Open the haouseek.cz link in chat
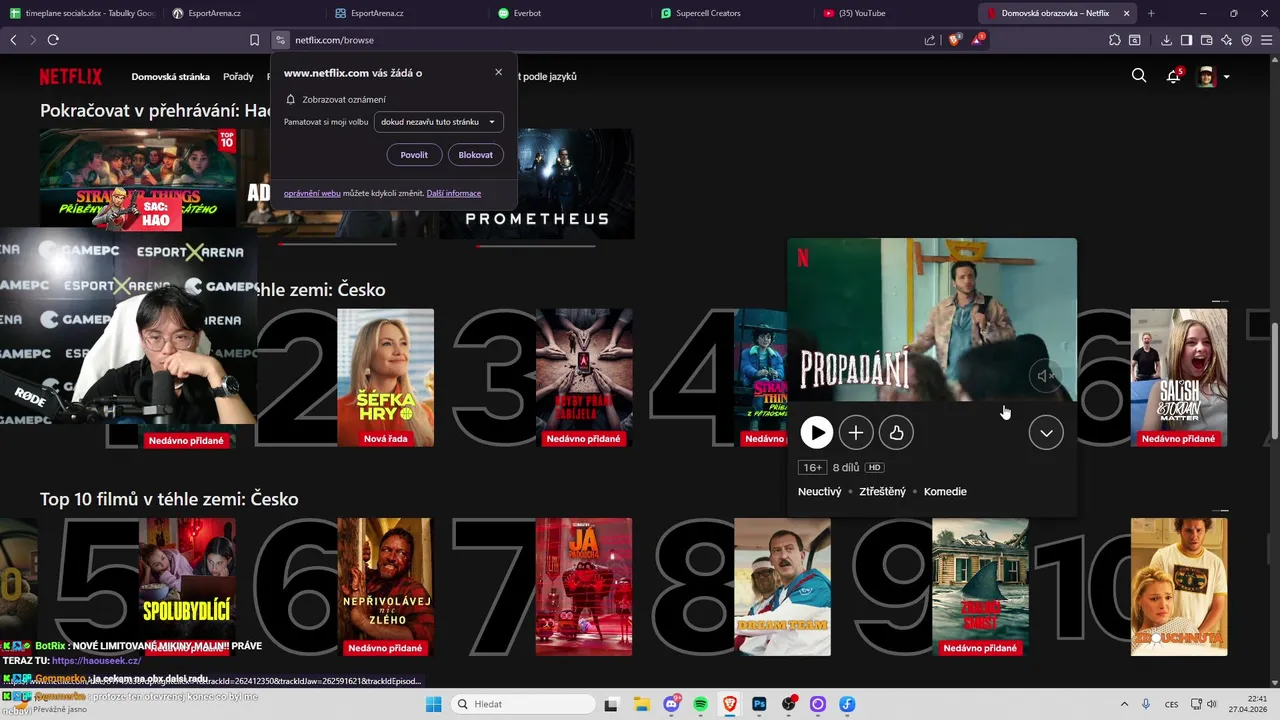The image size is (1280, 720). point(96,661)
